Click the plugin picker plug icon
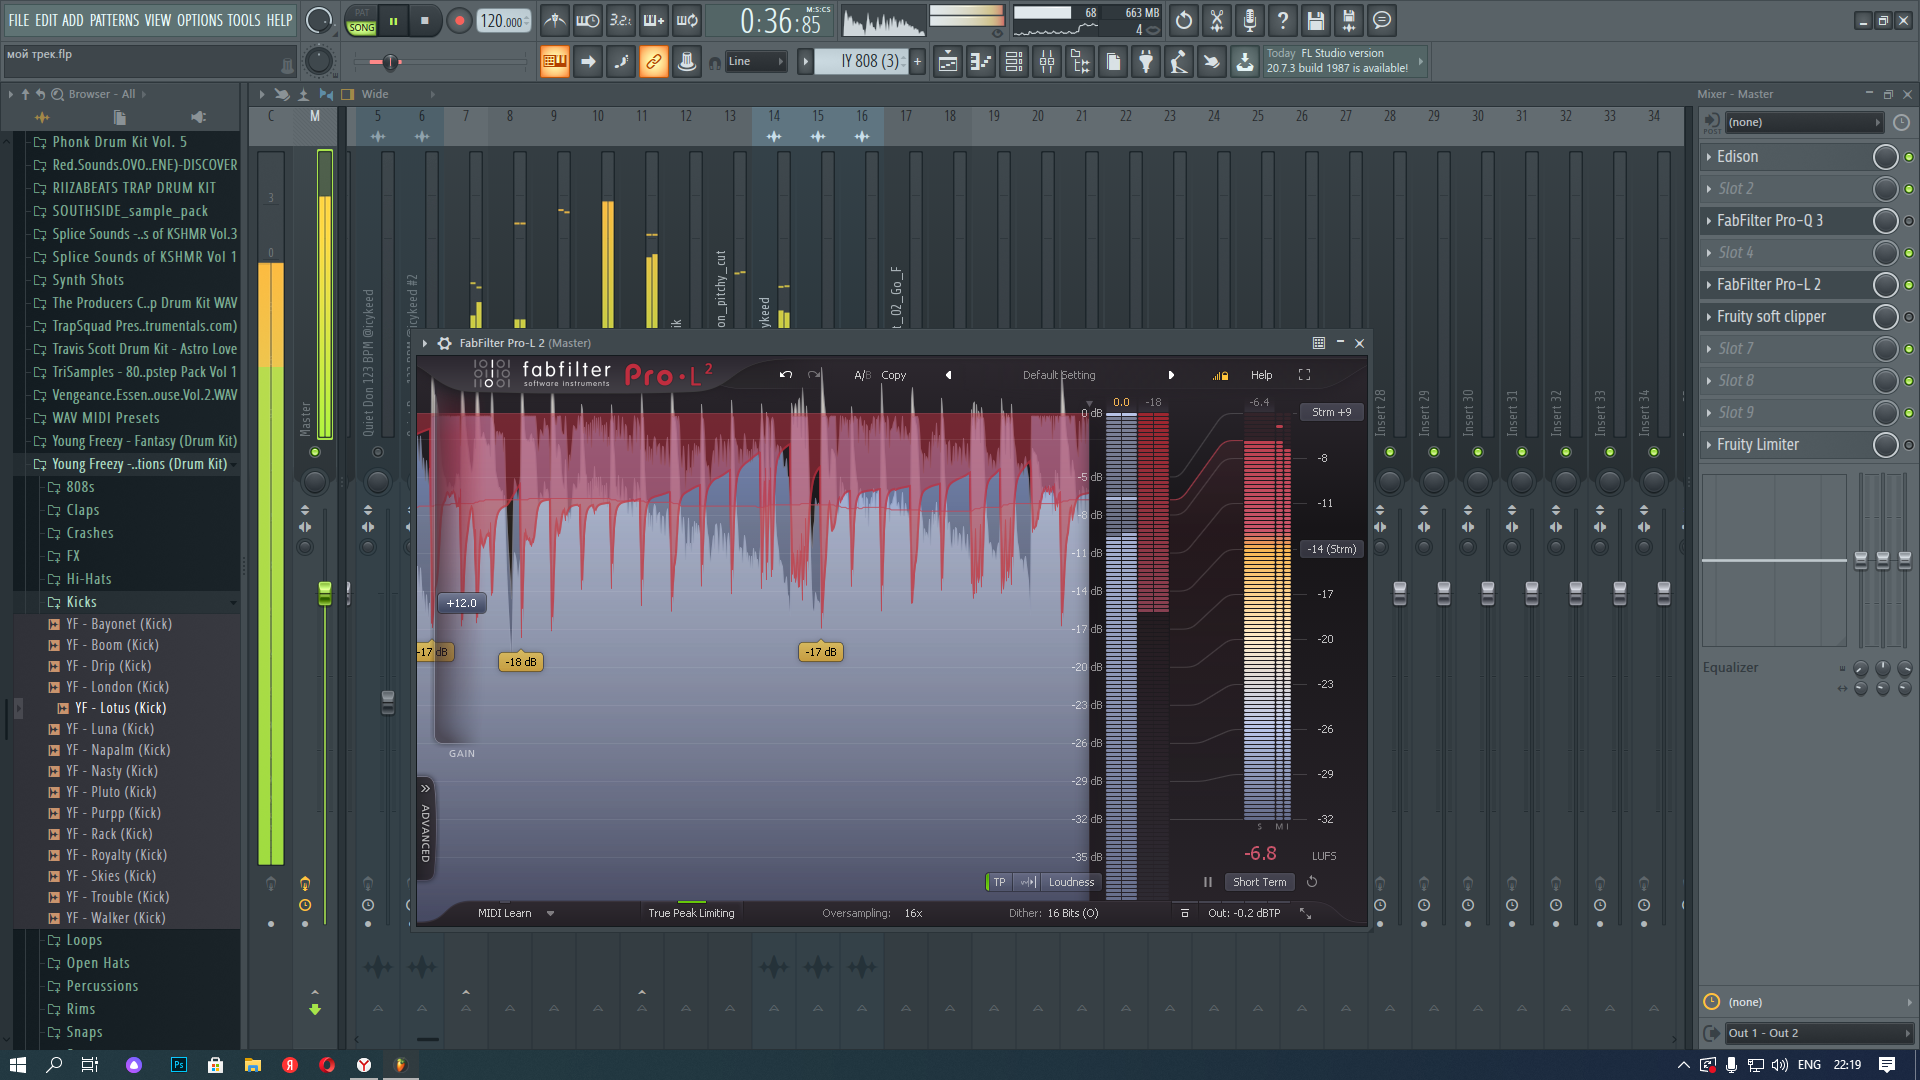1920x1080 pixels. [1146, 62]
